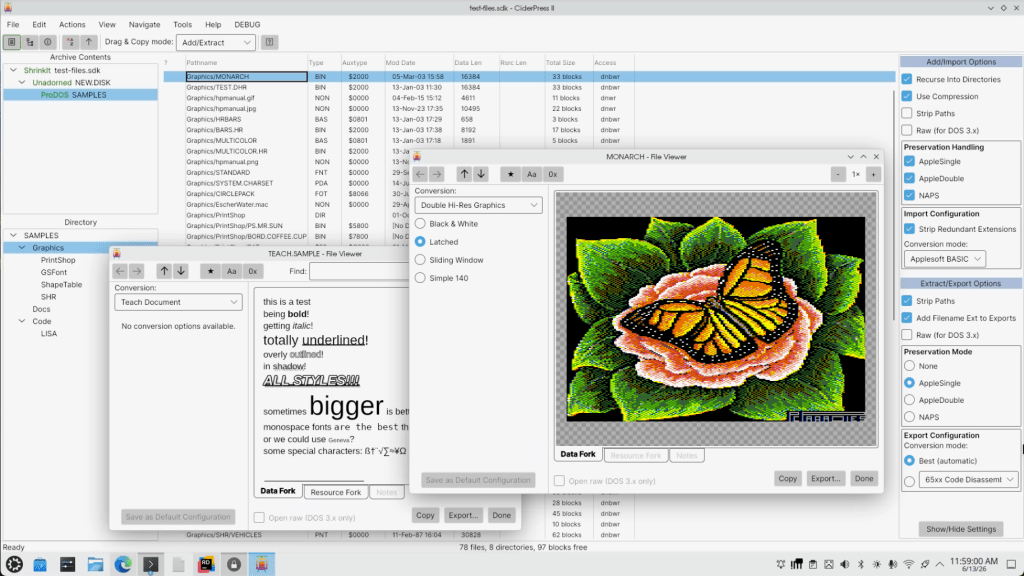
Task: Click the navigate-up arrow in main toolbar
Action: pyautogui.click(x=88, y=42)
